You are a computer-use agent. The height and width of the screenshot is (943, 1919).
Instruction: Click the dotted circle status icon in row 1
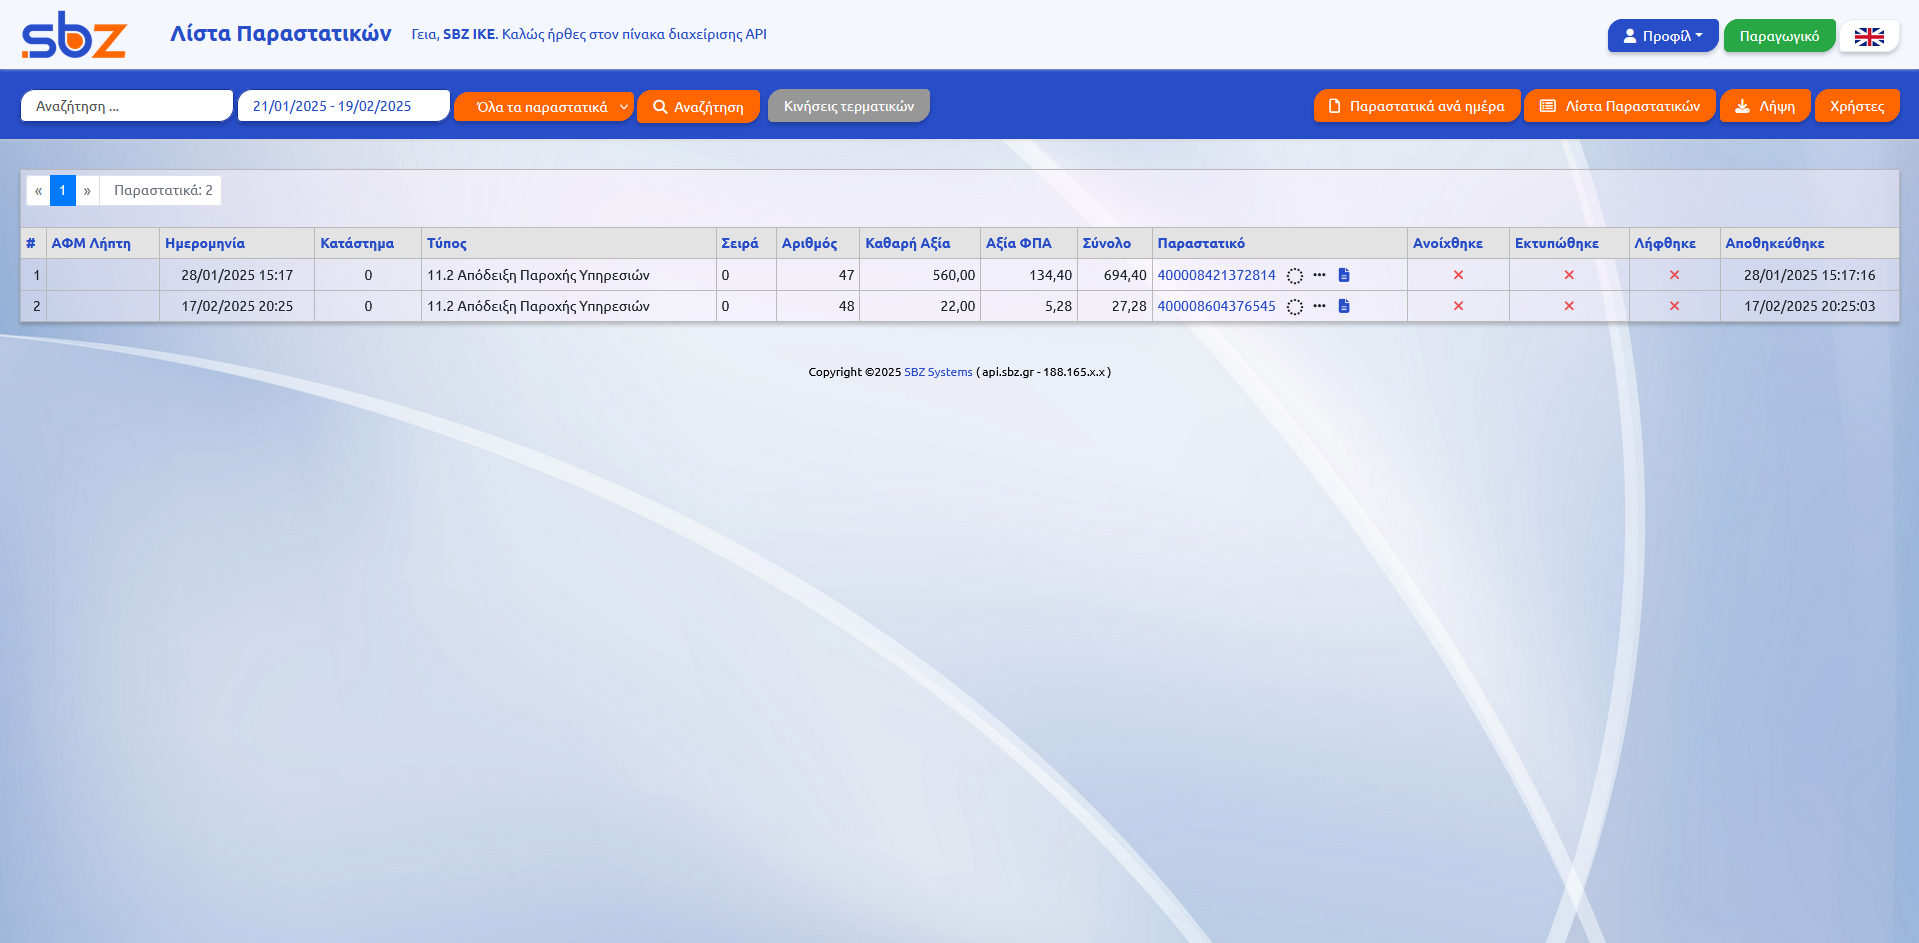[1295, 276]
